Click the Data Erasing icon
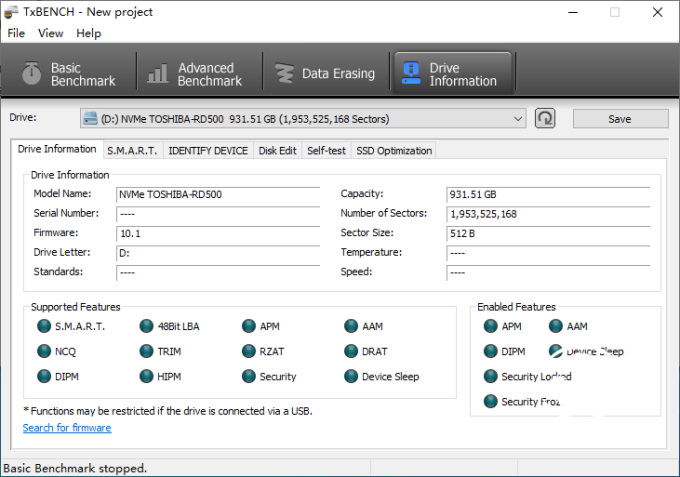This screenshot has height=477, width=680. click(x=284, y=73)
